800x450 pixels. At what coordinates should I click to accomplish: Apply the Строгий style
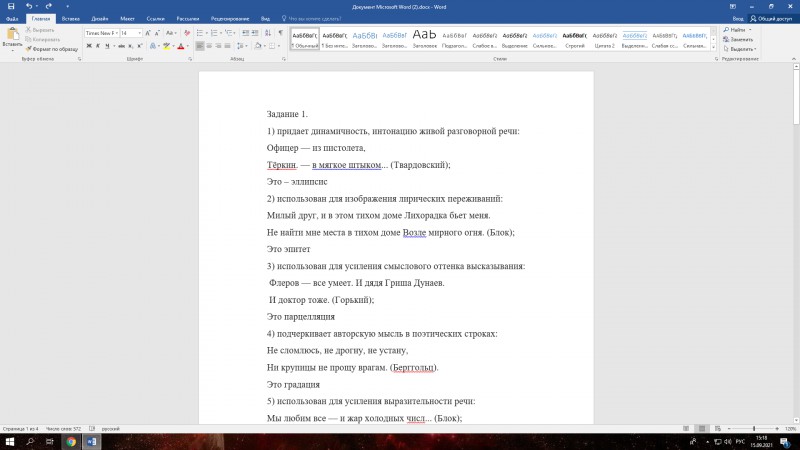click(574, 39)
